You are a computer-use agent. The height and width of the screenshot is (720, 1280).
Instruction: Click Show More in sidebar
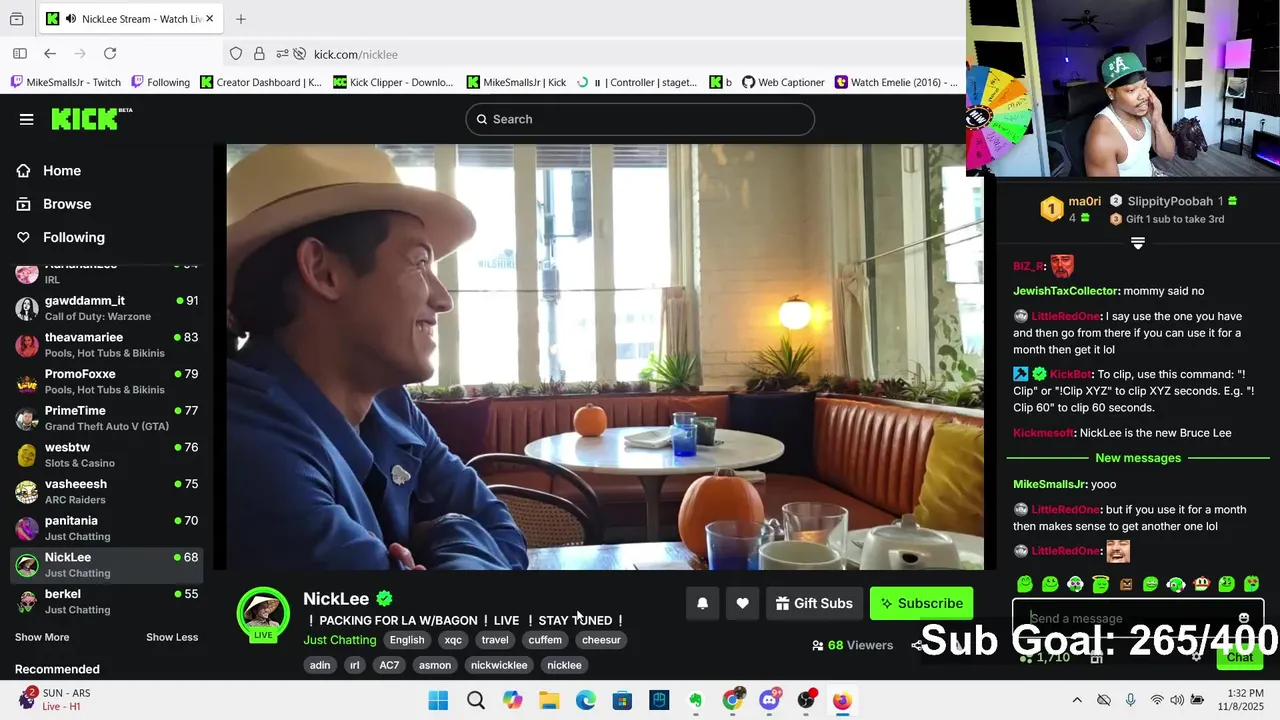[x=42, y=637]
